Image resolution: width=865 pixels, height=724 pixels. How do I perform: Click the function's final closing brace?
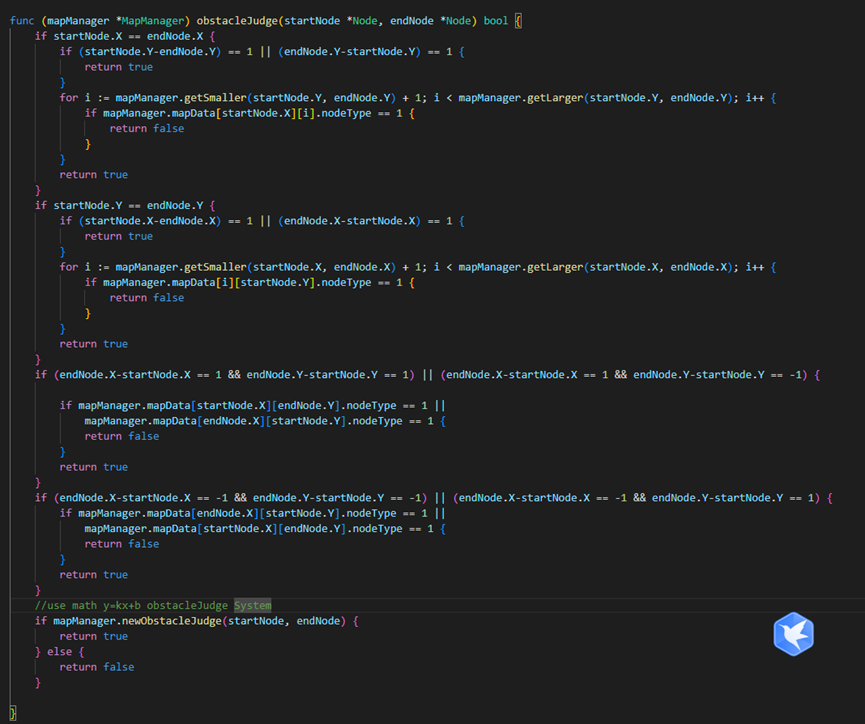[x=13, y=713]
